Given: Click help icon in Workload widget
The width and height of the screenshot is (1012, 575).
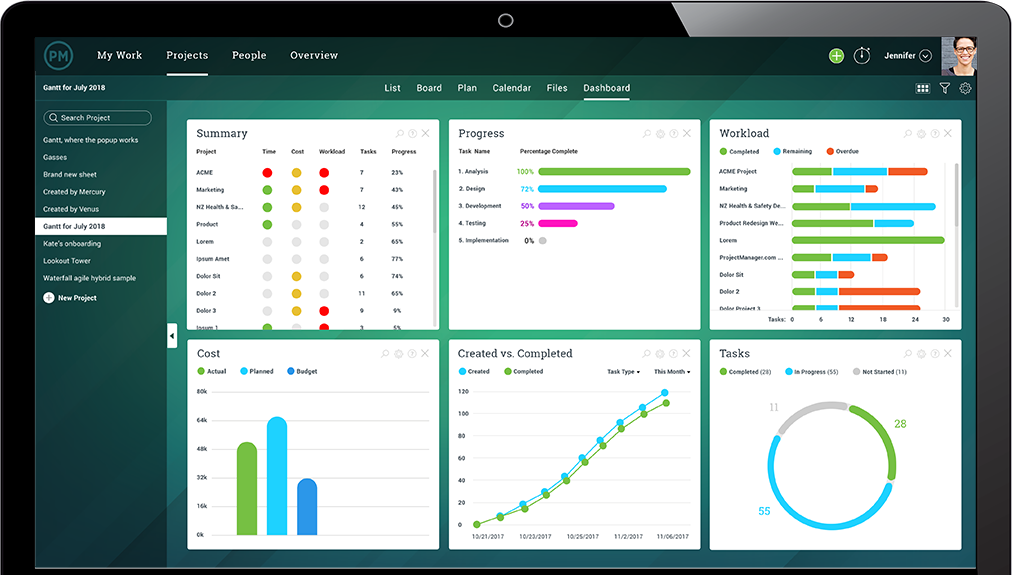Looking at the screenshot, I should 935,134.
